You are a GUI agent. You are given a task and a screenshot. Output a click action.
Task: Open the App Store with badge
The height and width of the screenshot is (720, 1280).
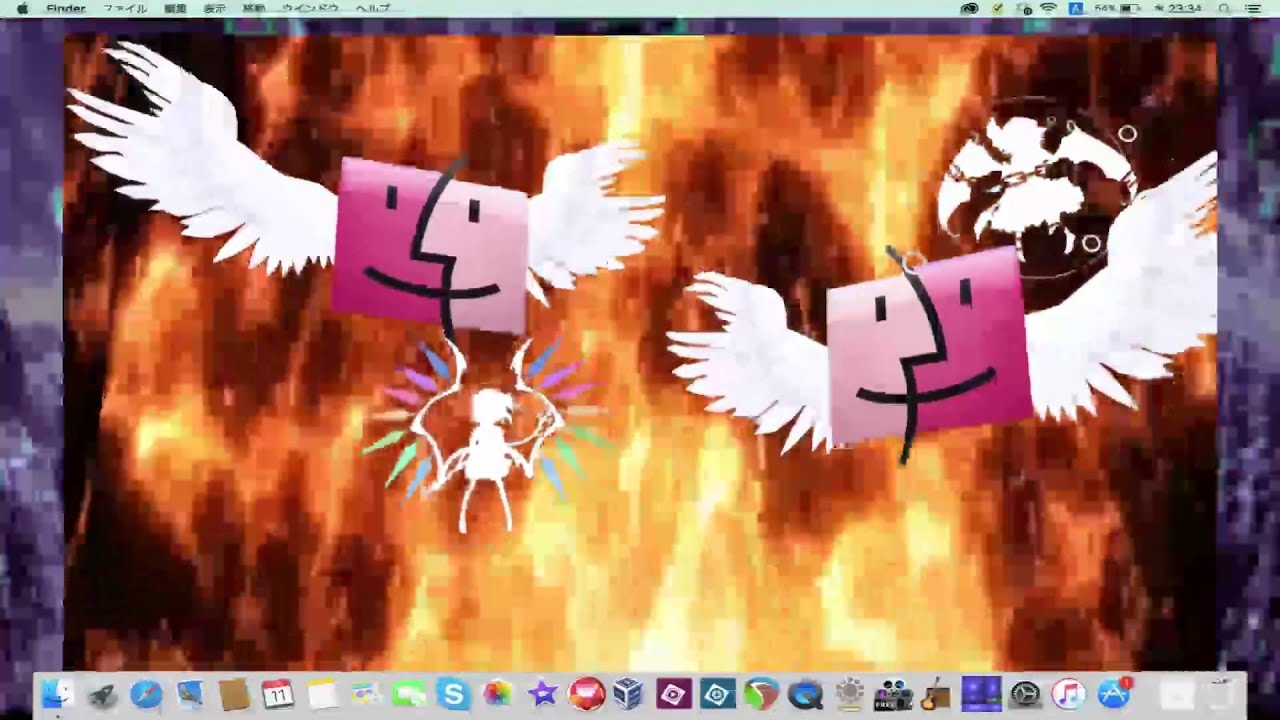coord(1113,694)
